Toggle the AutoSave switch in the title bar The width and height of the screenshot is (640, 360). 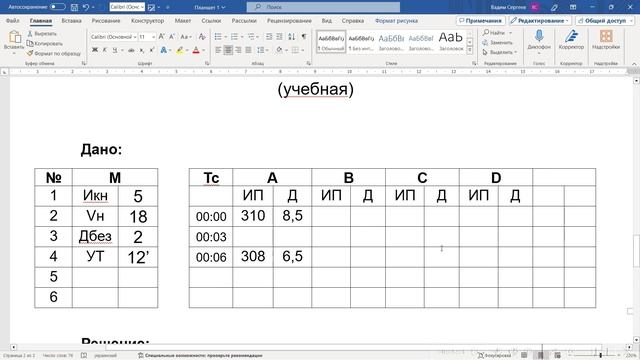pyautogui.click(x=58, y=7)
